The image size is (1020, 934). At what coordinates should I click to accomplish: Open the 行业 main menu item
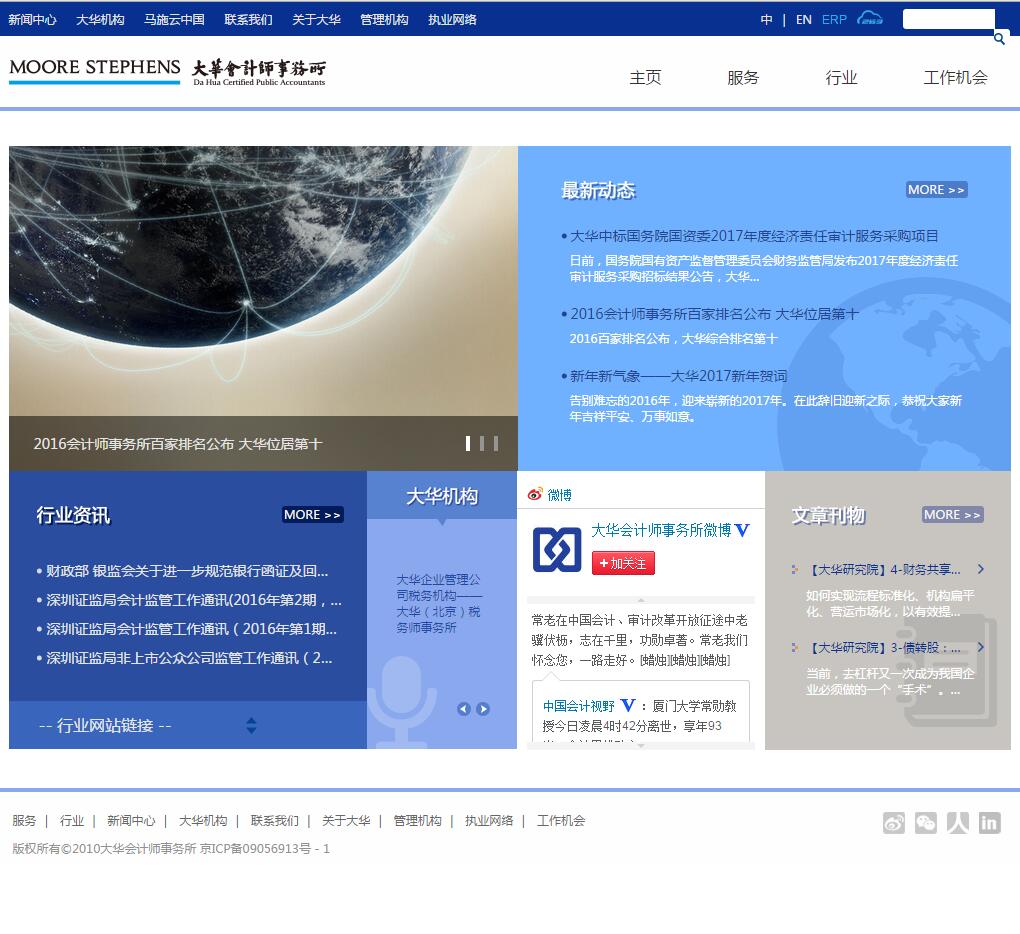click(x=841, y=77)
